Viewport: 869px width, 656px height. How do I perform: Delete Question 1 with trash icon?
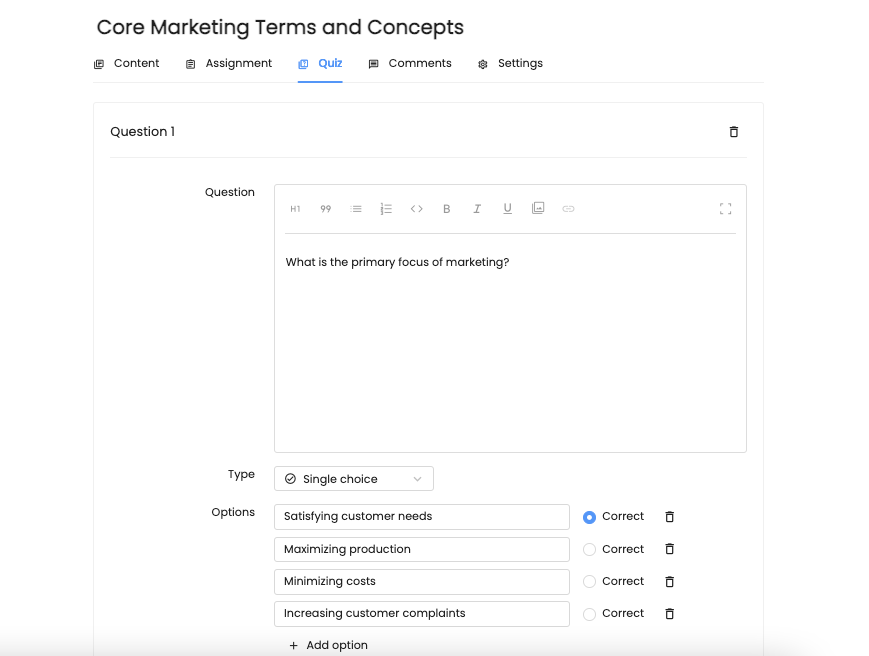pyautogui.click(x=734, y=132)
